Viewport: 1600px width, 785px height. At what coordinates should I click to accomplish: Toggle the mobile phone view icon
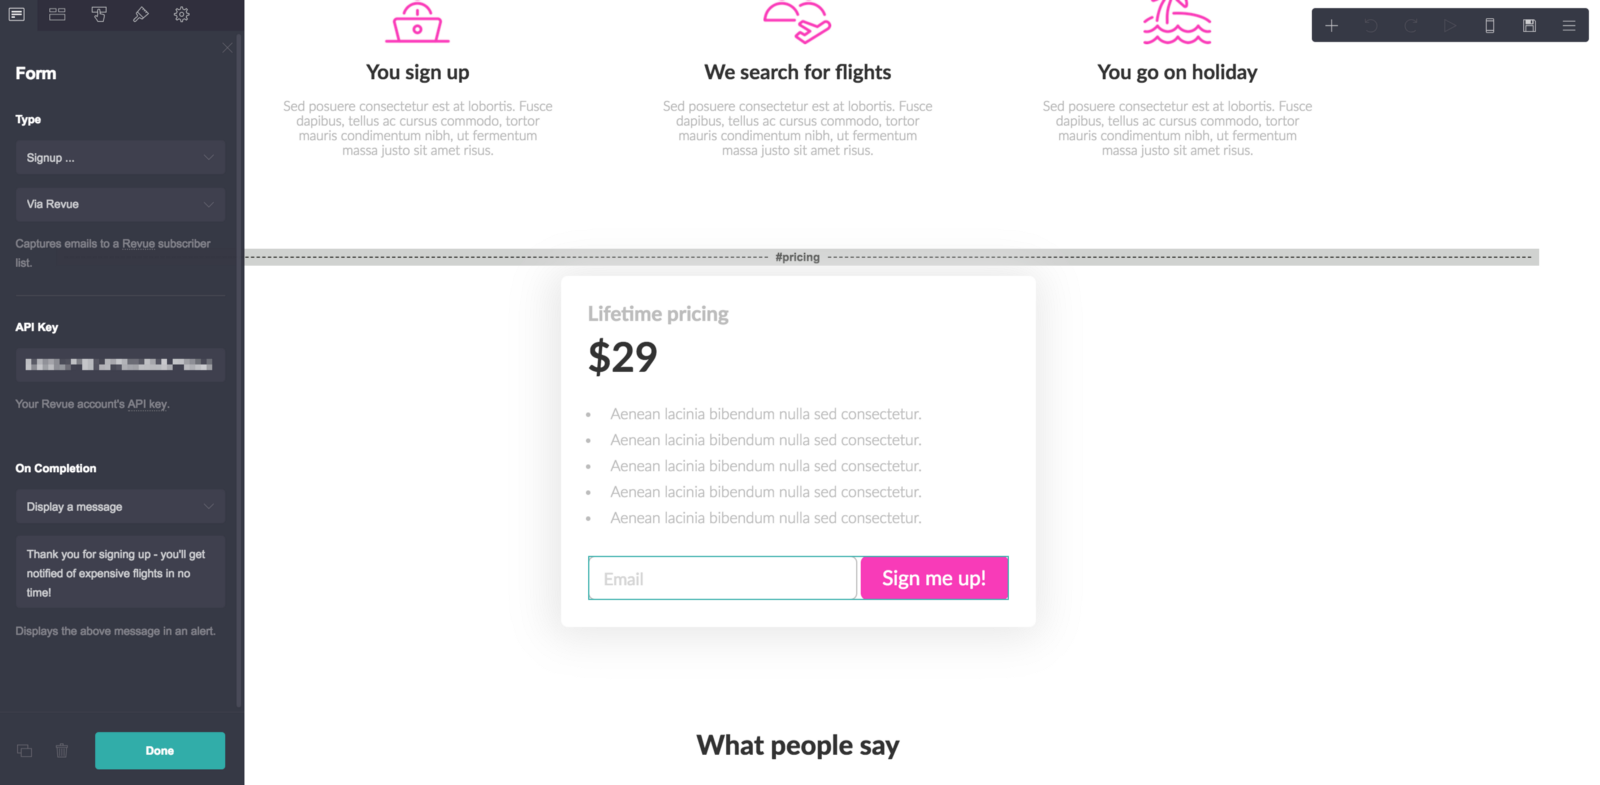click(x=1490, y=26)
